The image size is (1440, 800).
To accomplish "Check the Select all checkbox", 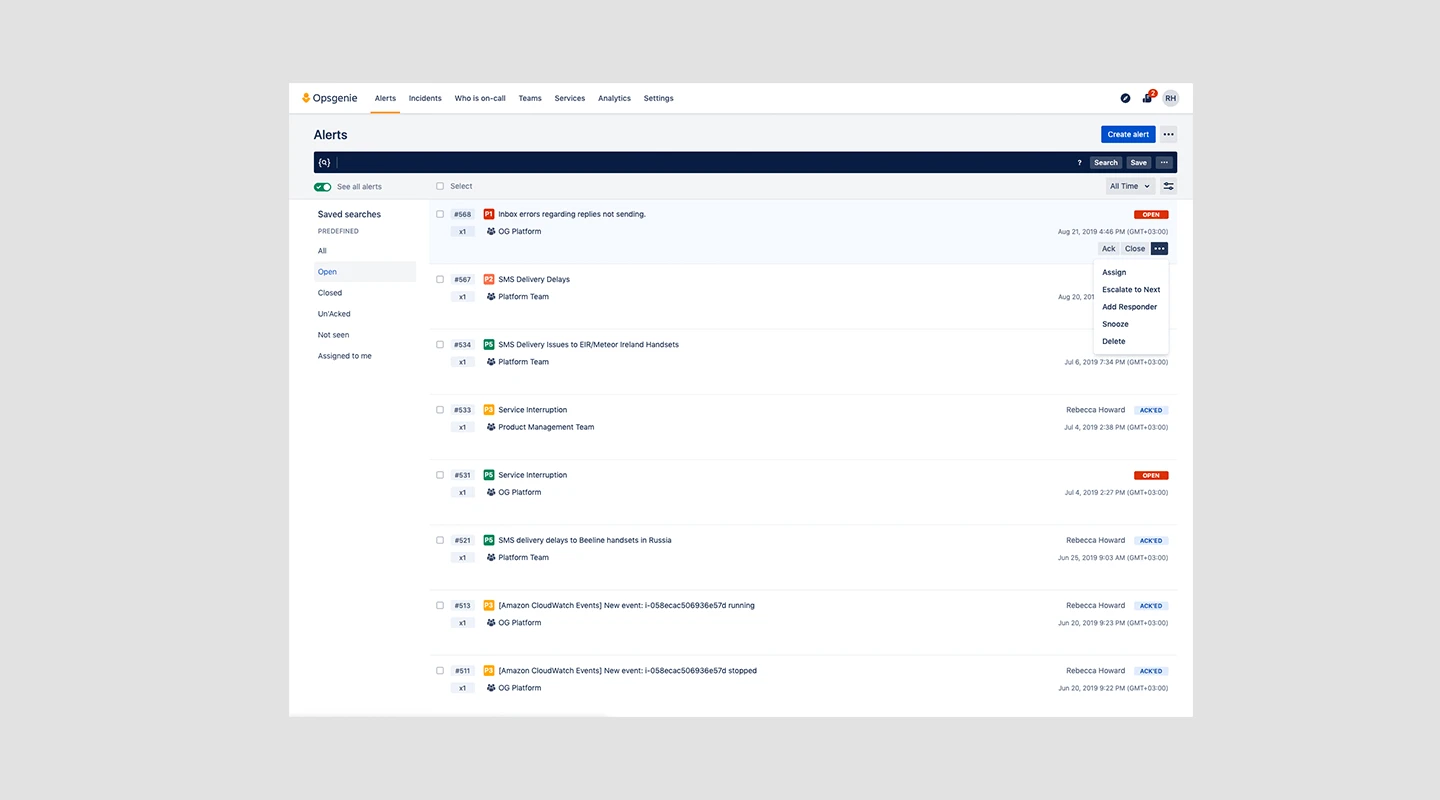I will pyautogui.click(x=440, y=186).
